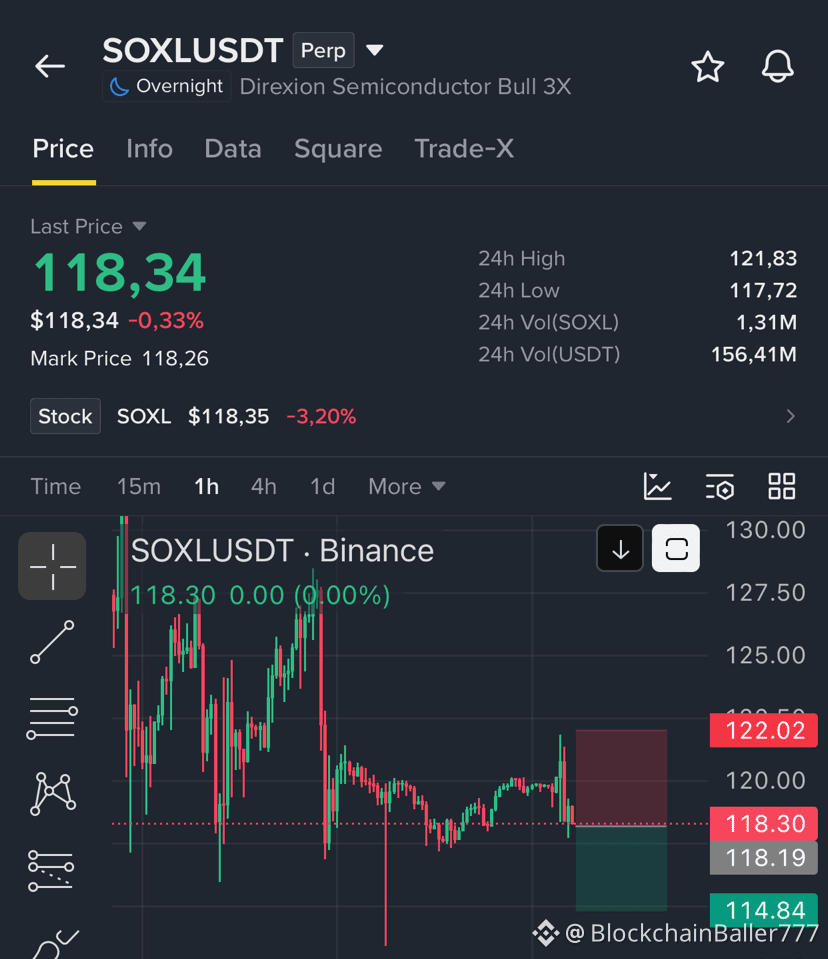Click the Mark Price 118,26 text
828x959 pixels.
tap(120, 358)
